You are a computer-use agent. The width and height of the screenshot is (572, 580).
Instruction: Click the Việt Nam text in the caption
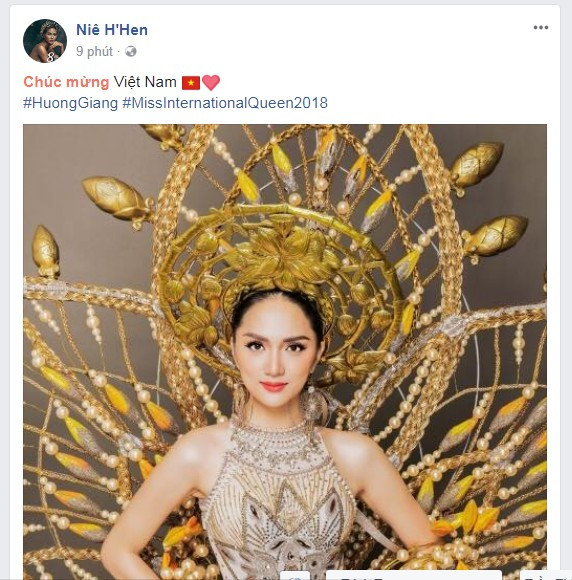click(145, 82)
